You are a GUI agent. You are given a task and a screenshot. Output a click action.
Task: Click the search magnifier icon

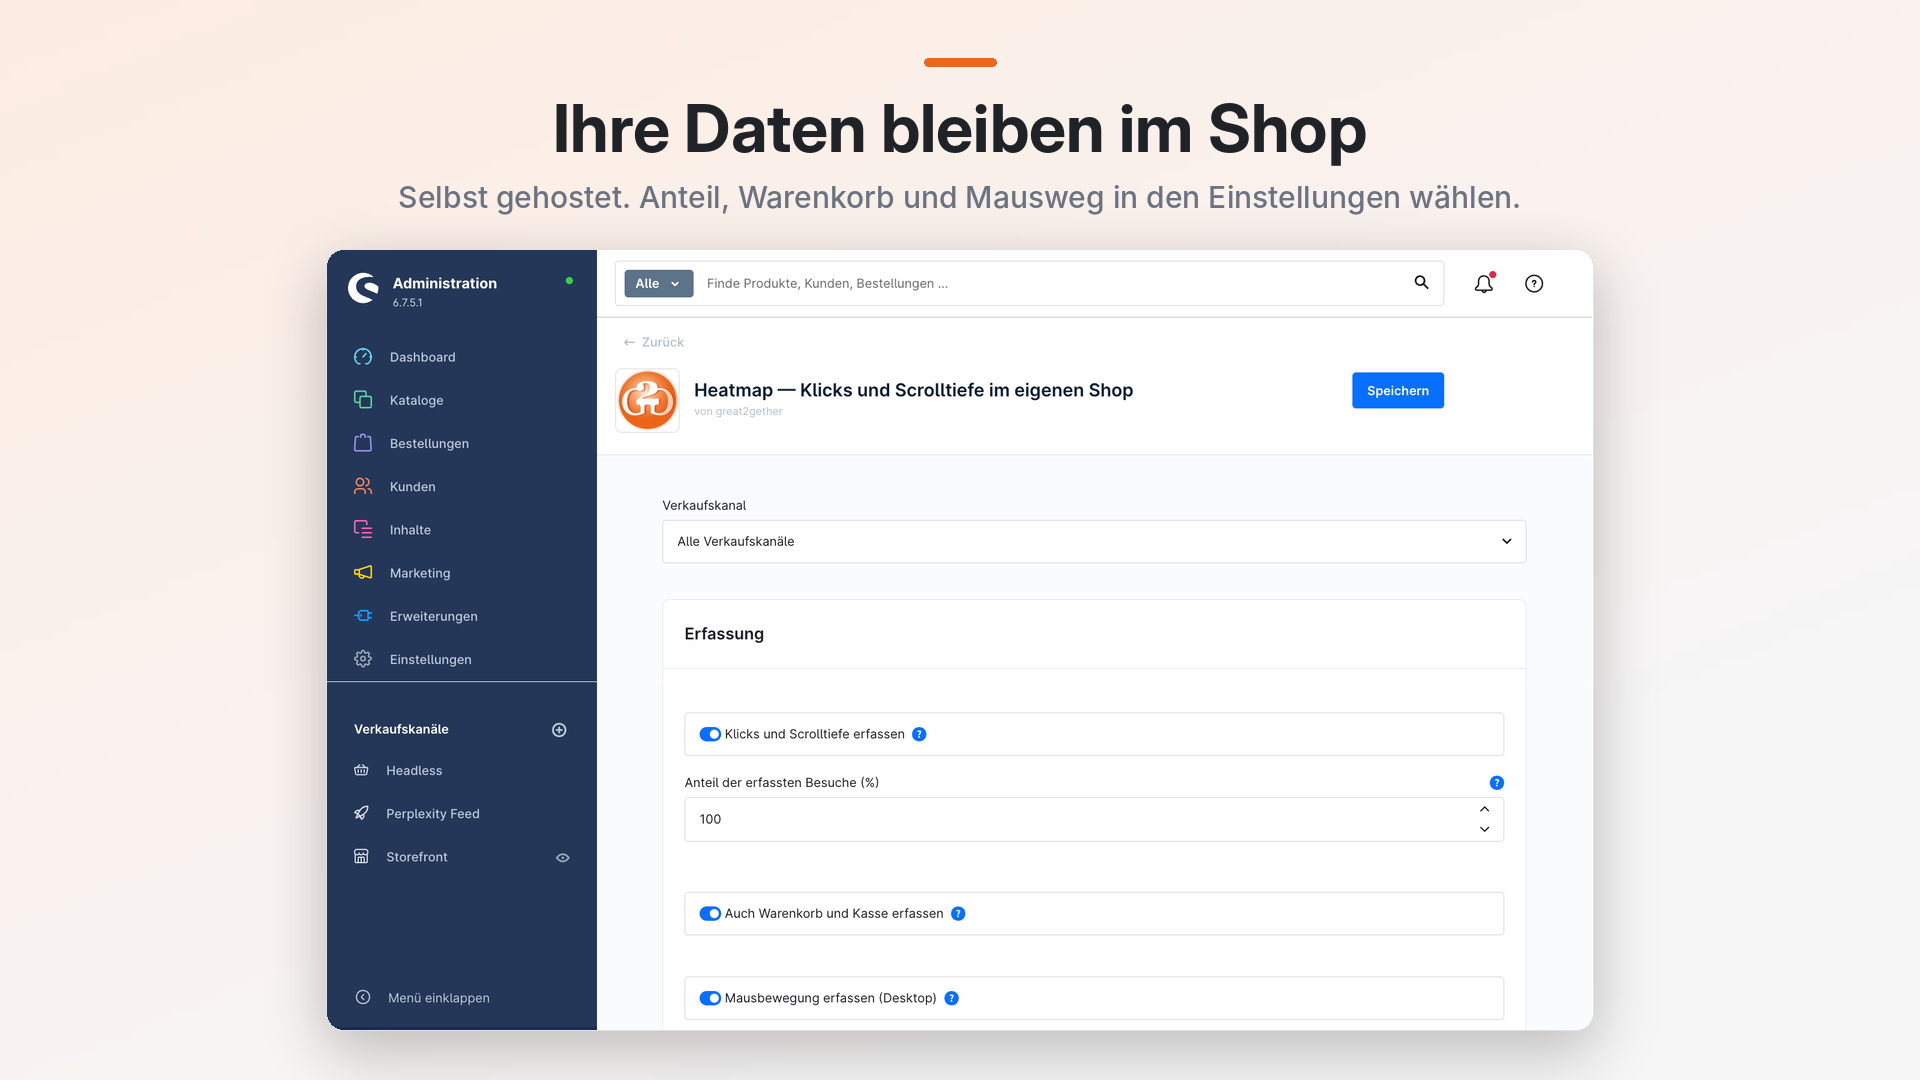1421,283
